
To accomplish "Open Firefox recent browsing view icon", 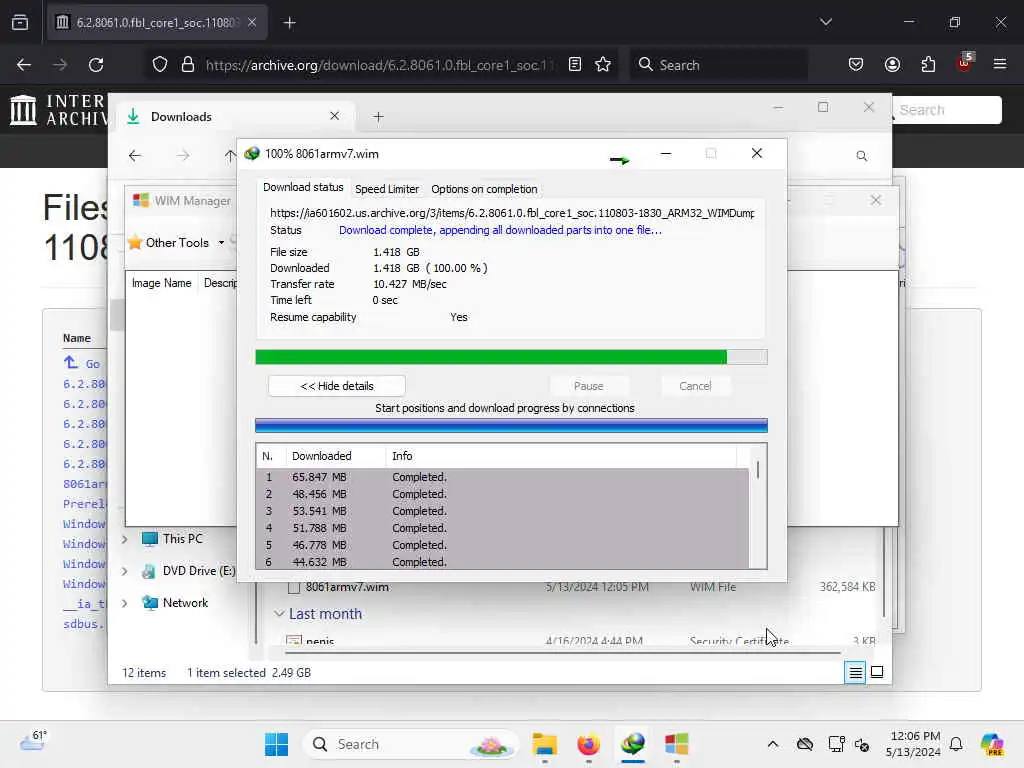I will point(20,22).
